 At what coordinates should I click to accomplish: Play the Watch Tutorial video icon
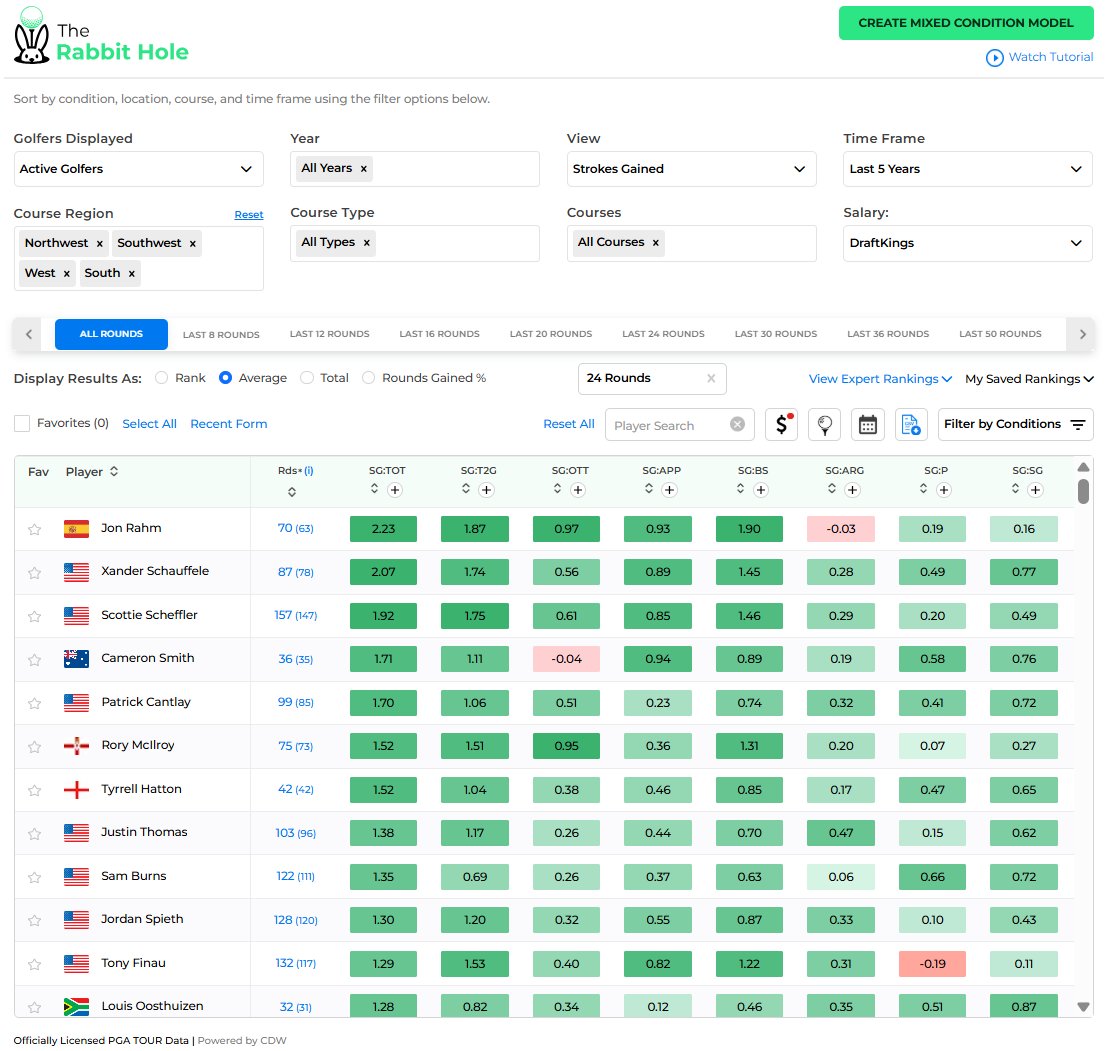[x=994, y=58]
